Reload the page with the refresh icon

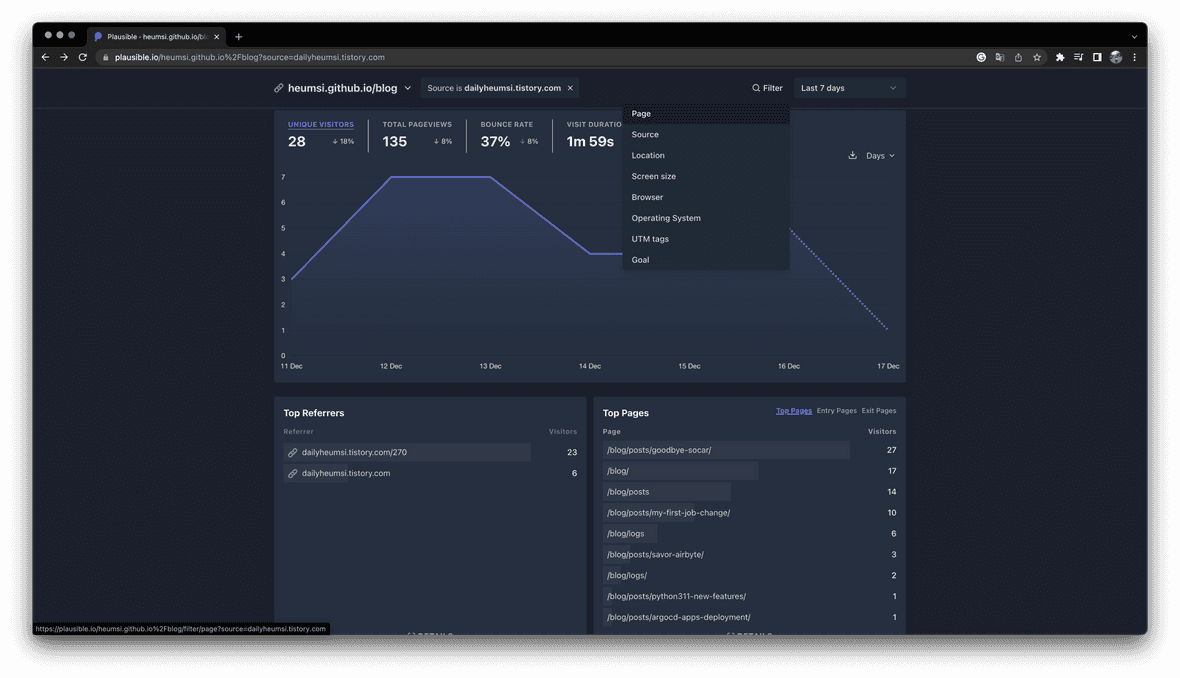tap(83, 57)
